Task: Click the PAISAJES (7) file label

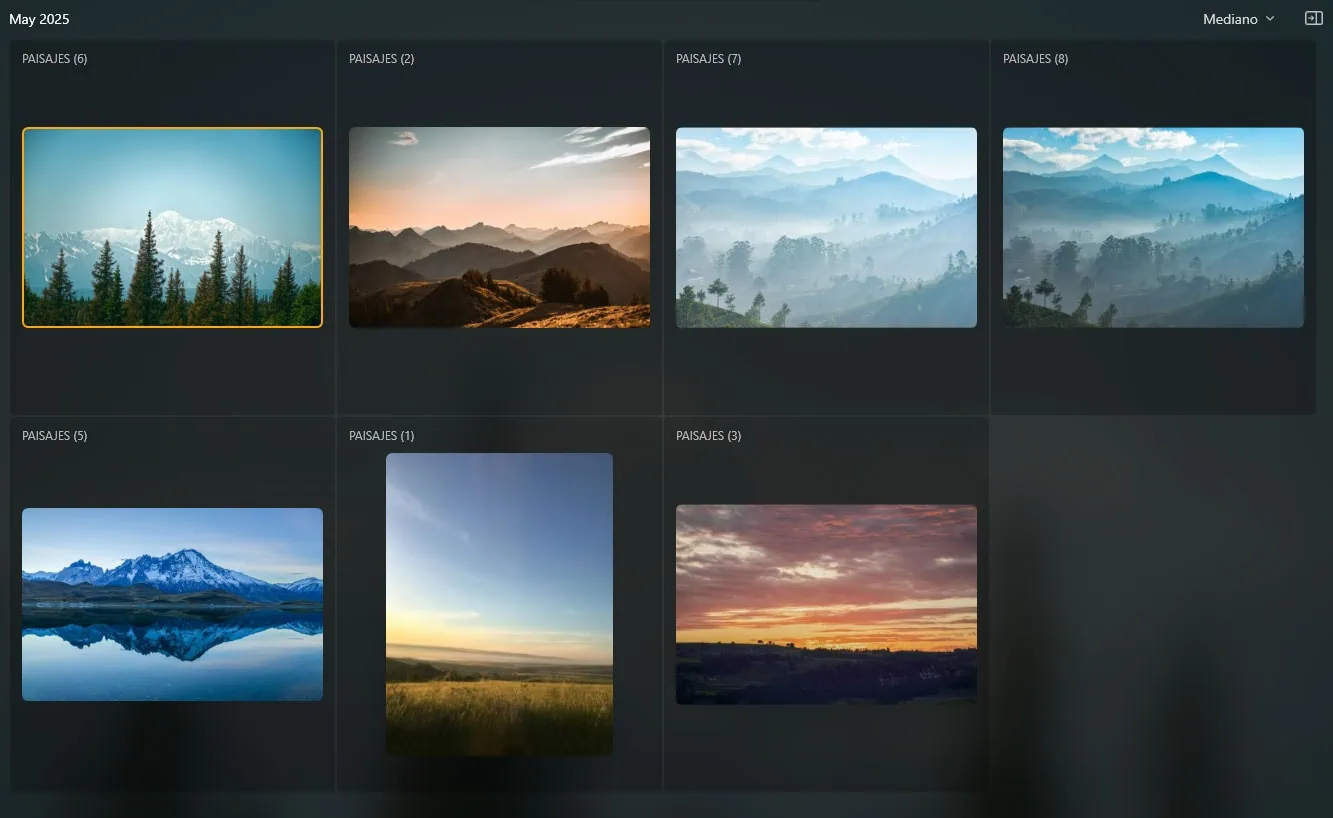Action: point(709,59)
